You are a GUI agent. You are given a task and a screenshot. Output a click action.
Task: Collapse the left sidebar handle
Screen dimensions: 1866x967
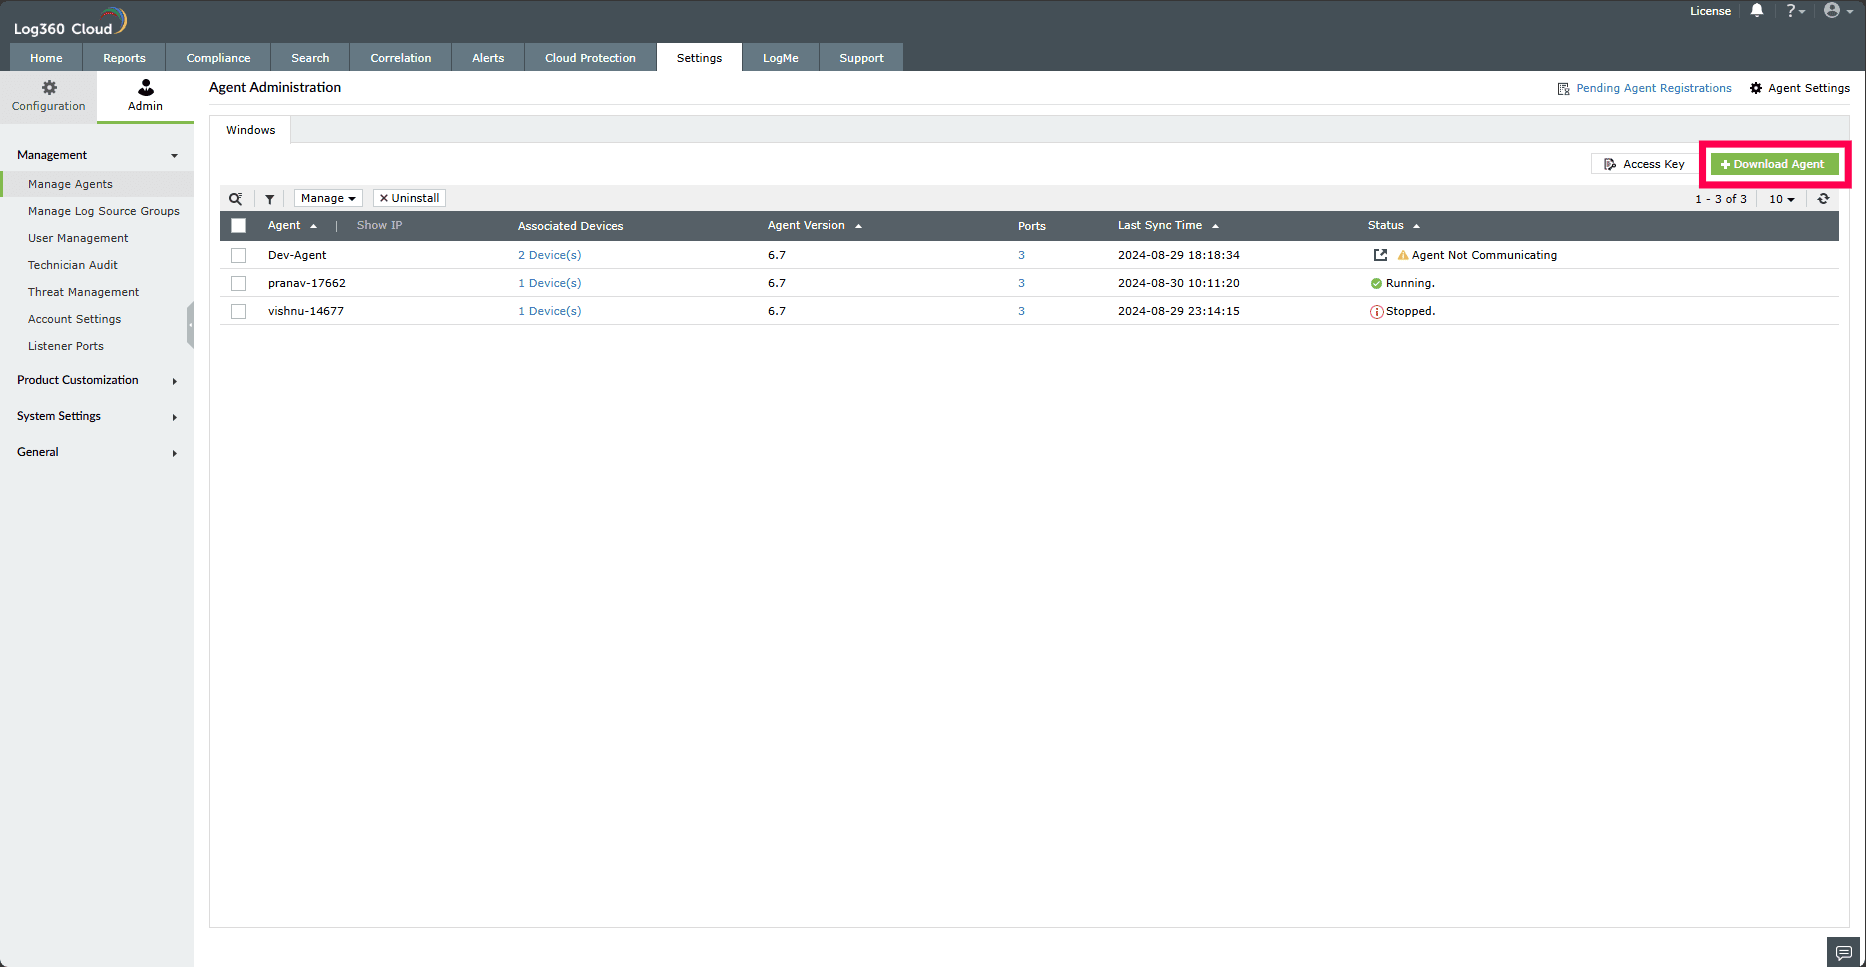tap(190, 325)
